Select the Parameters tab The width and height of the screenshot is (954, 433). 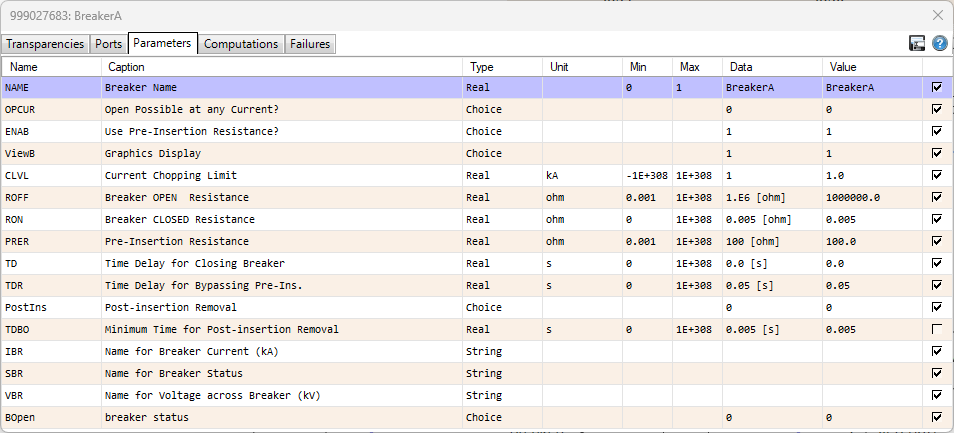click(x=162, y=43)
